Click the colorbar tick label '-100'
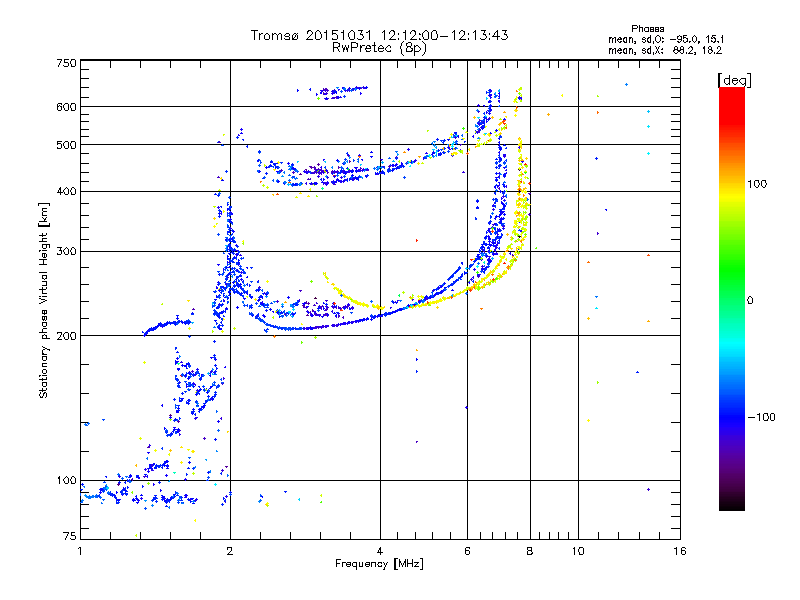Image resolution: width=800 pixels, height=600 pixels. pyautogui.click(x=761, y=417)
